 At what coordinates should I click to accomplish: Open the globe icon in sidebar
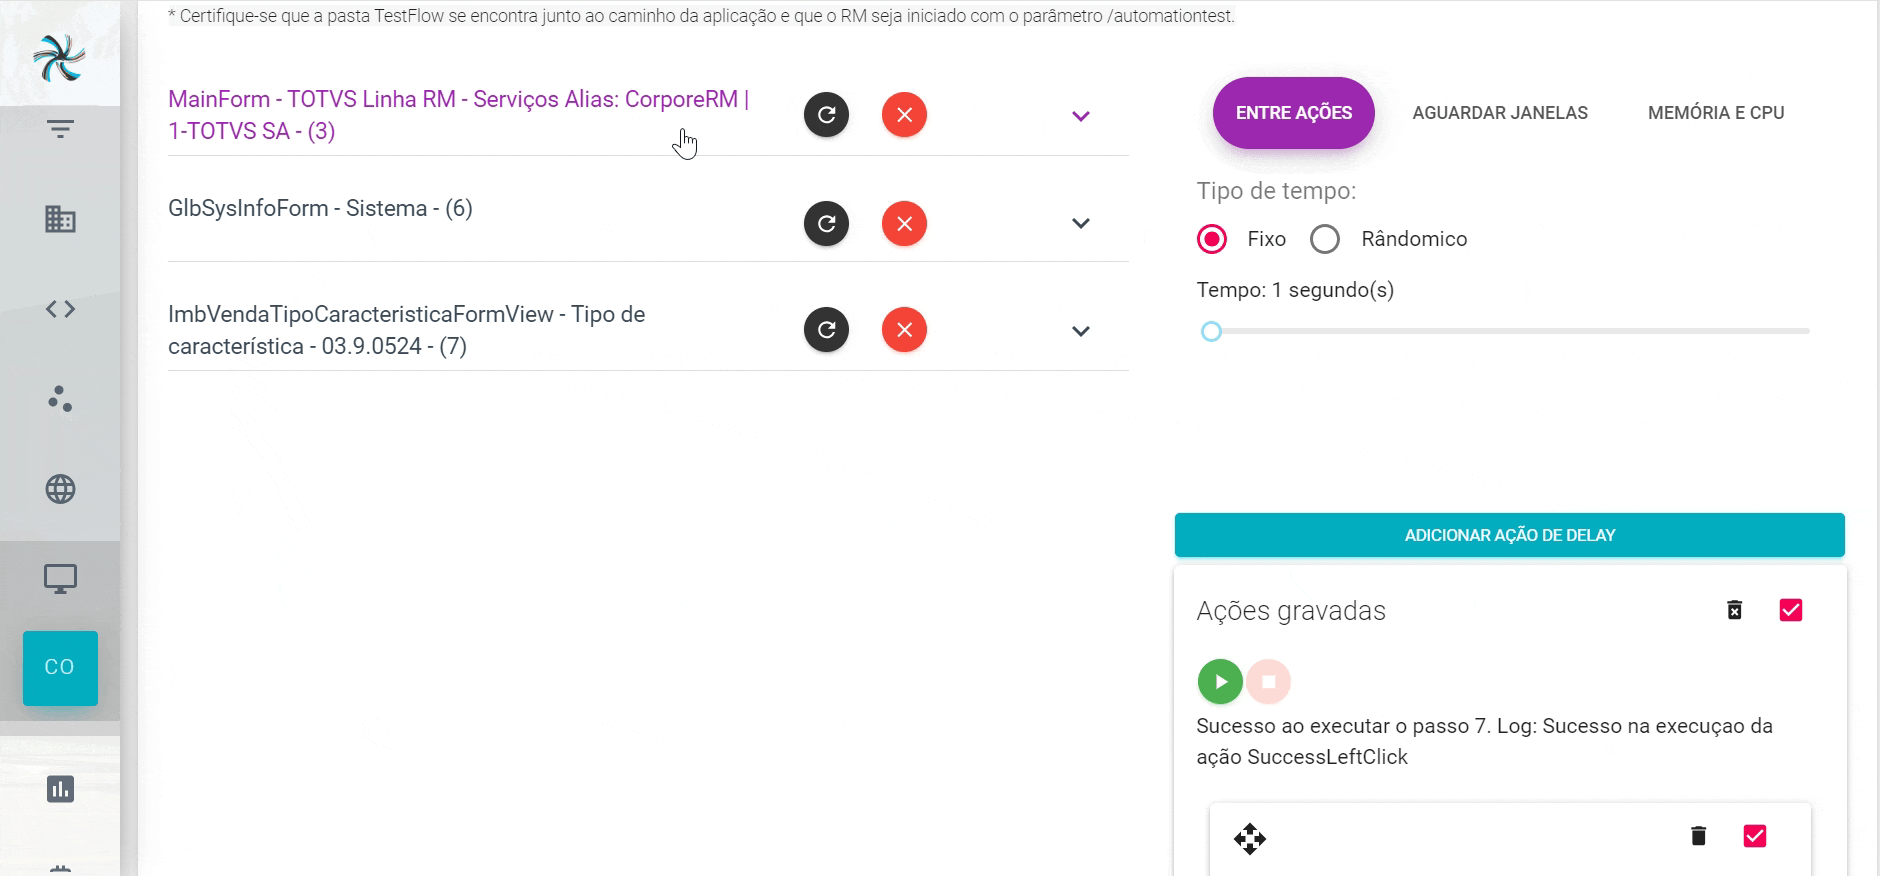pyautogui.click(x=60, y=489)
